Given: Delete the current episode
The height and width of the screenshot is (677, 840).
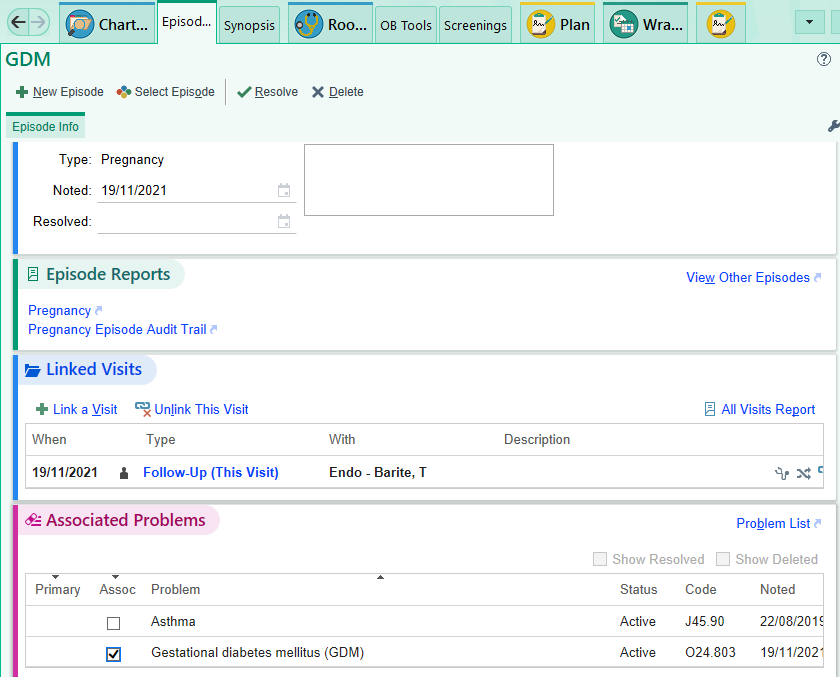Looking at the screenshot, I should (x=338, y=92).
